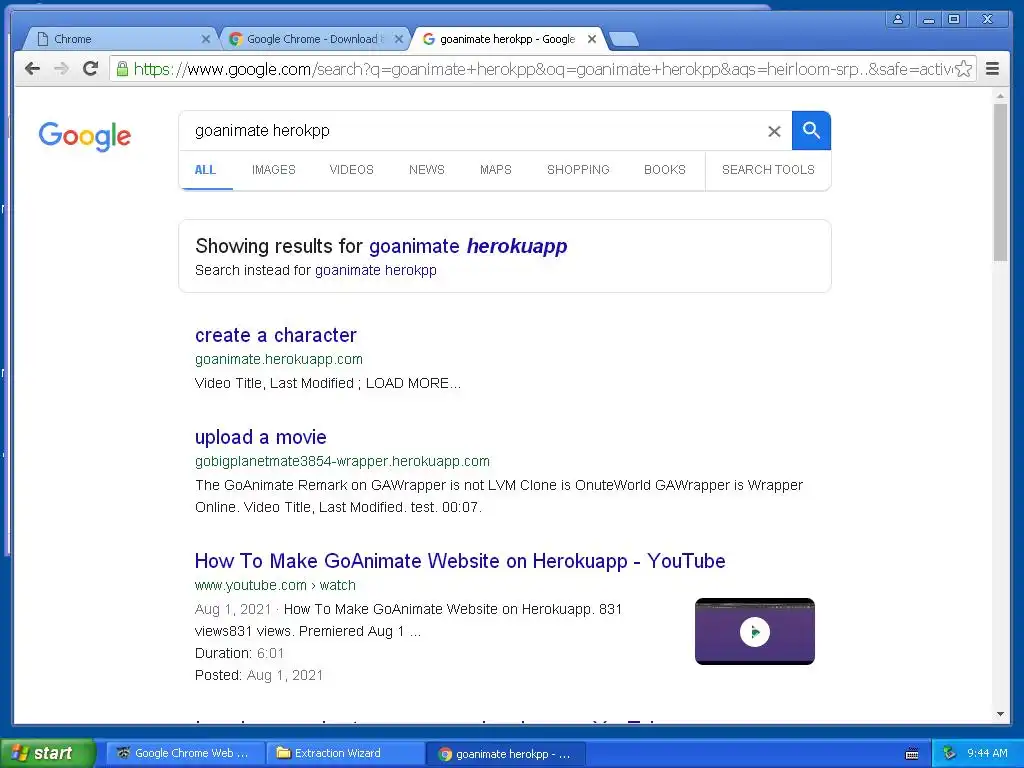Switch to MAPS results
The height and width of the screenshot is (768, 1024).
(496, 170)
